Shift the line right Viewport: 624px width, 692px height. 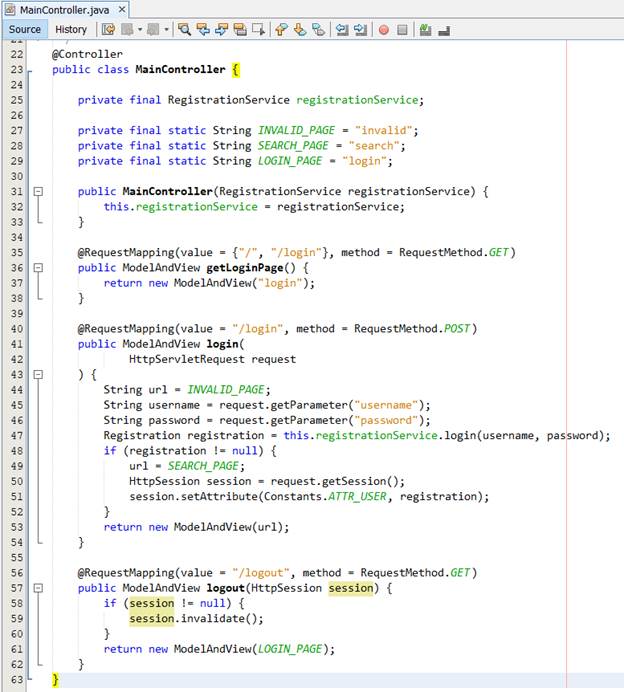(361, 30)
